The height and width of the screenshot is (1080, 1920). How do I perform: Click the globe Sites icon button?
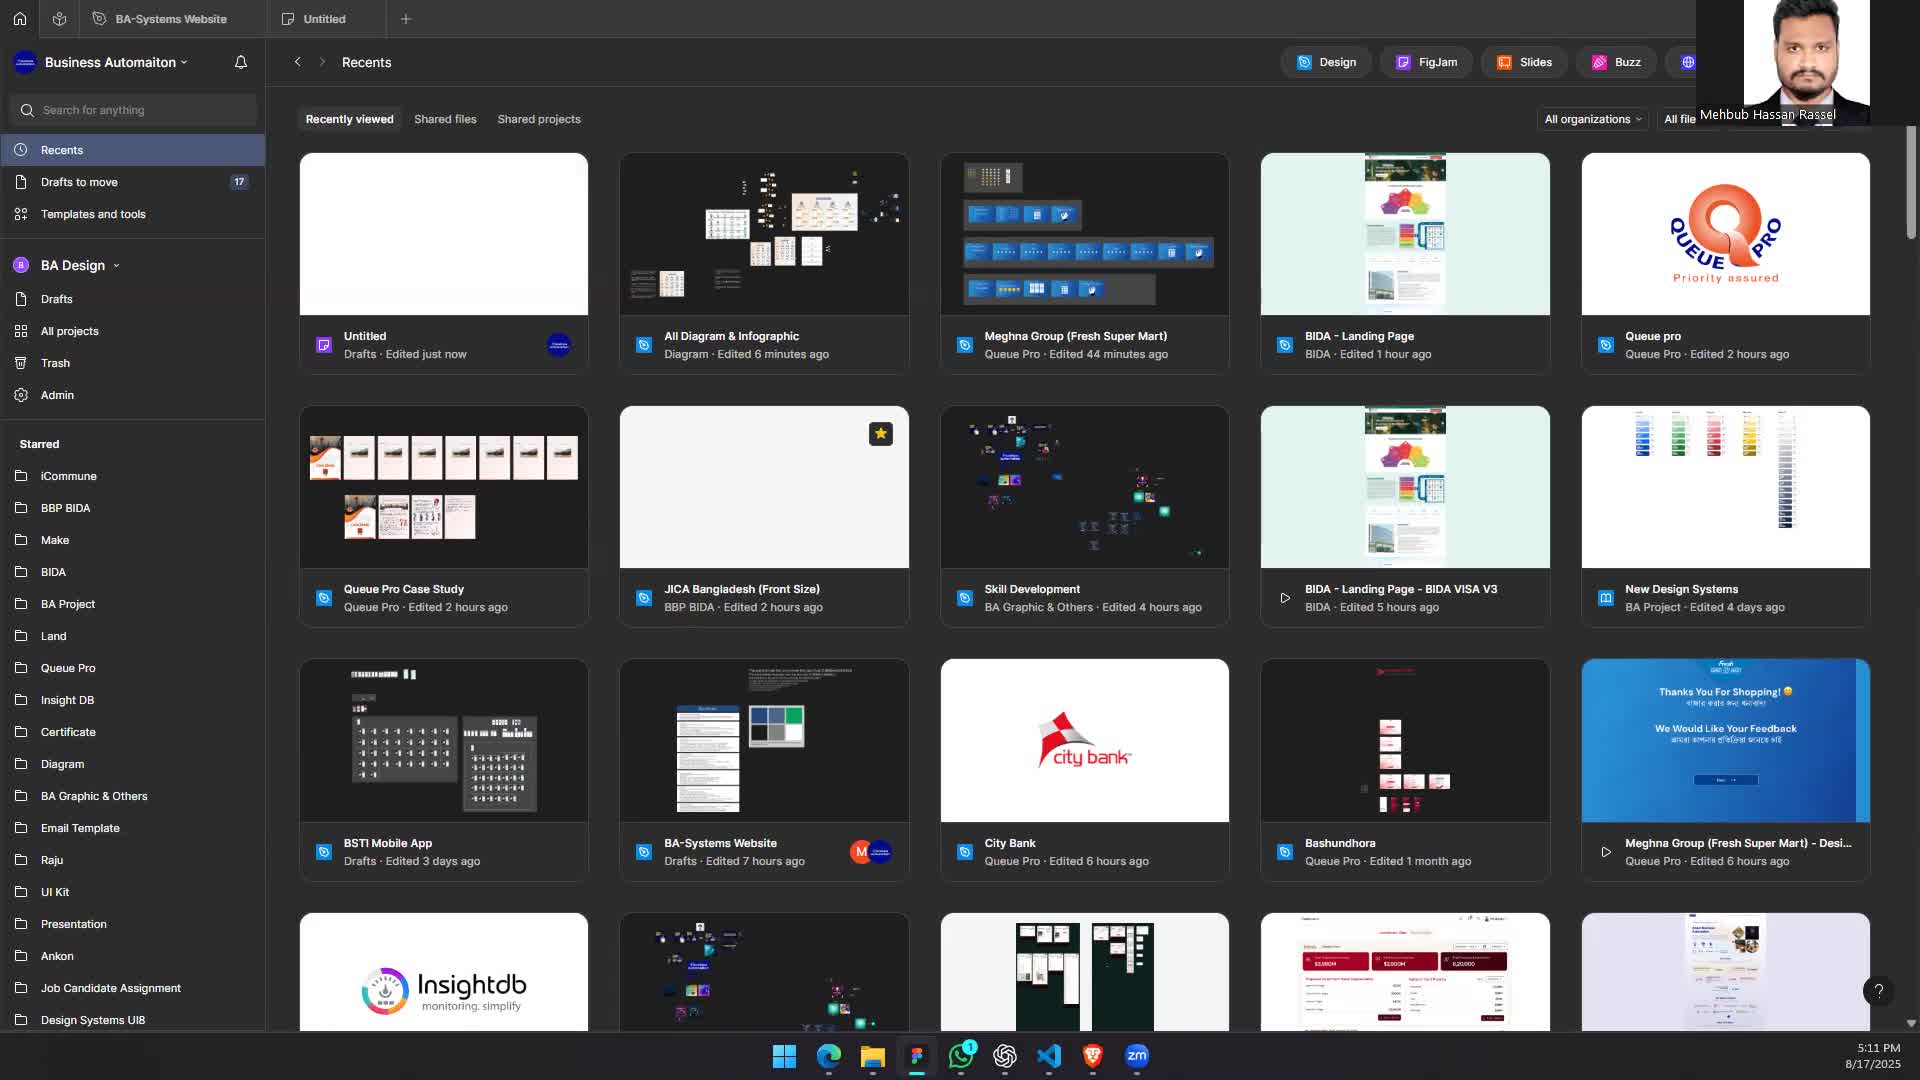[x=1688, y=62]
